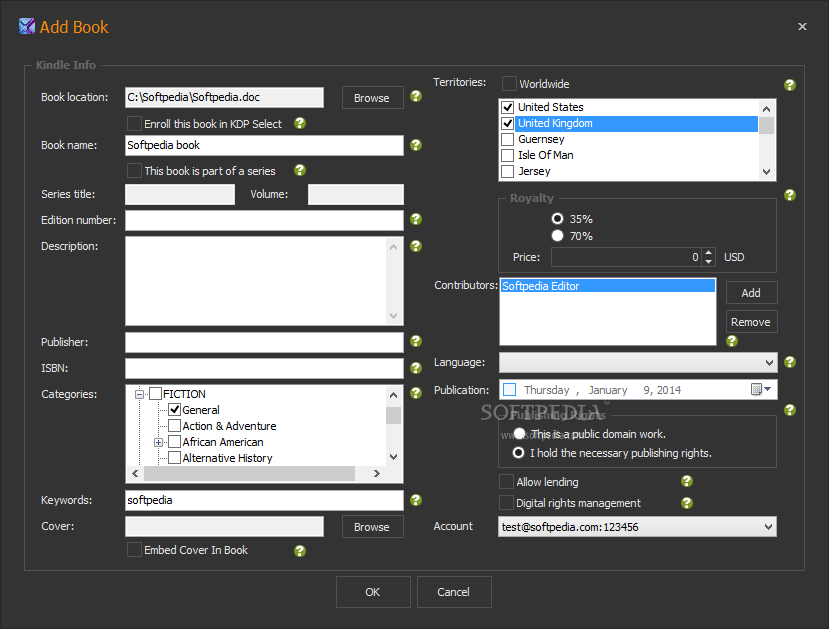
Task: Enable Enroll this book in KDP Select
Action: point(134,124)
